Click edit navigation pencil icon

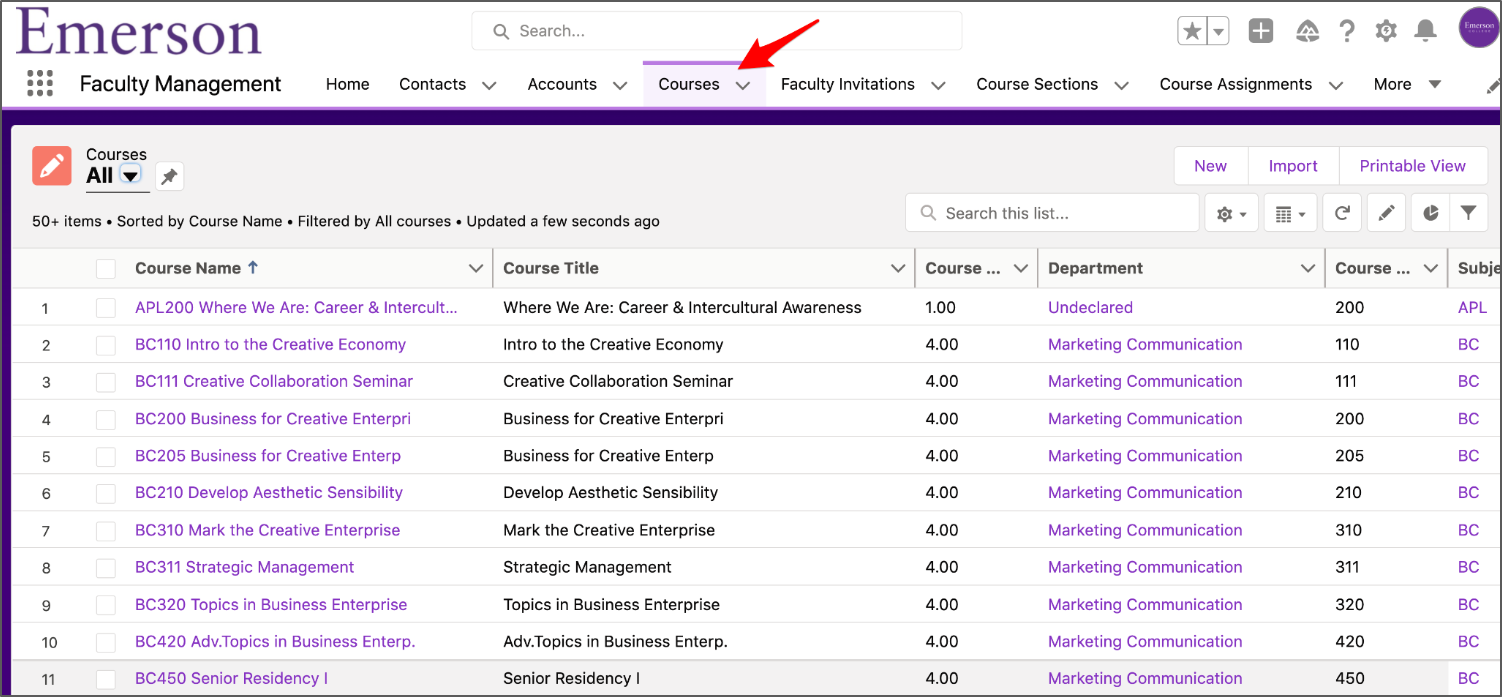pos(1493,85)
